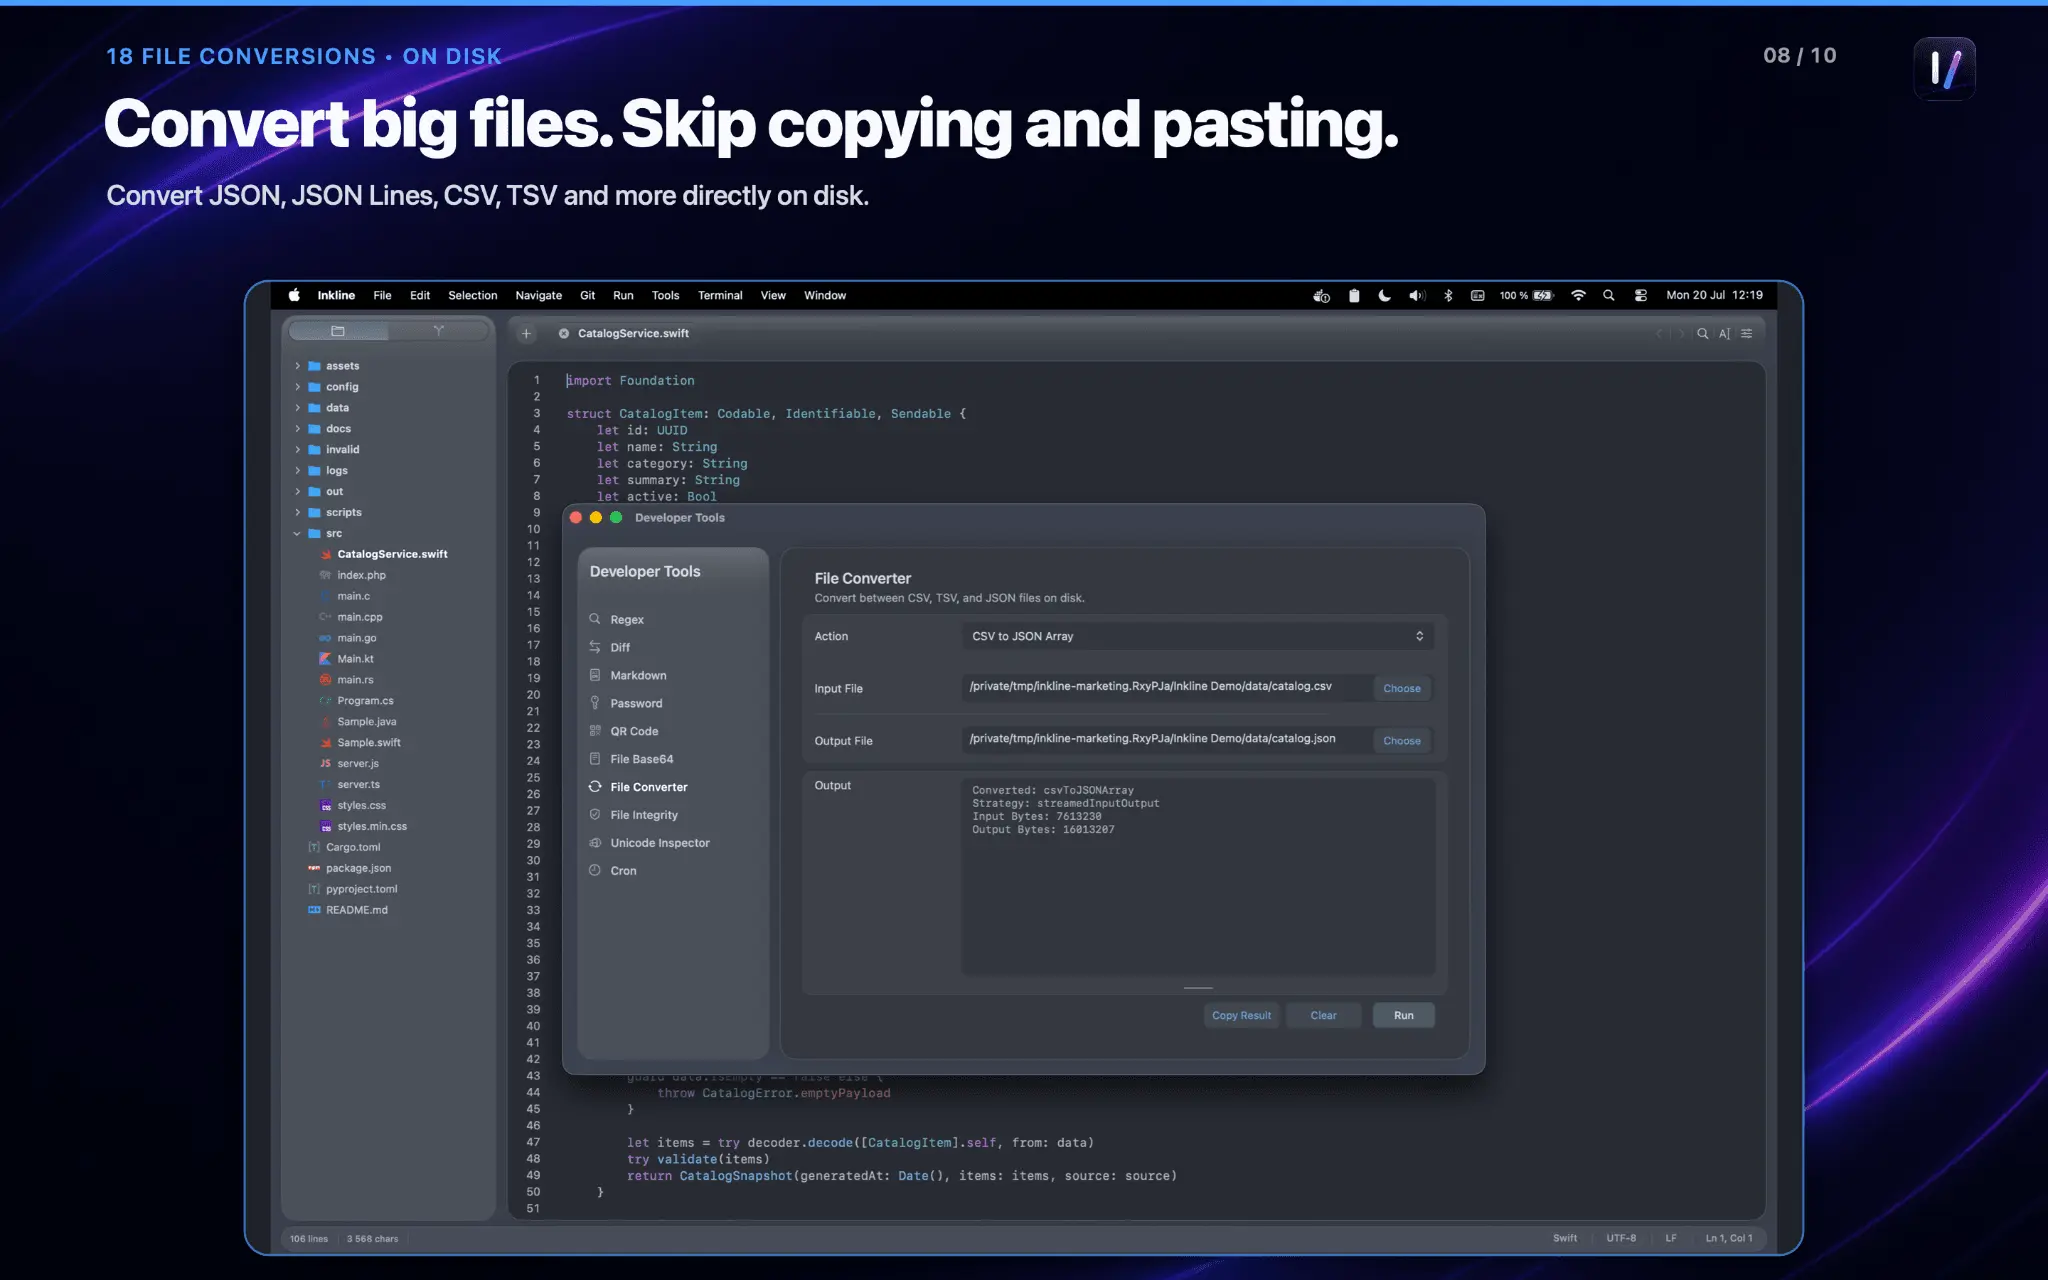Screen dimensions: 2048x1280
Task: Open the Navigate menu
Action: pos(538,296)
